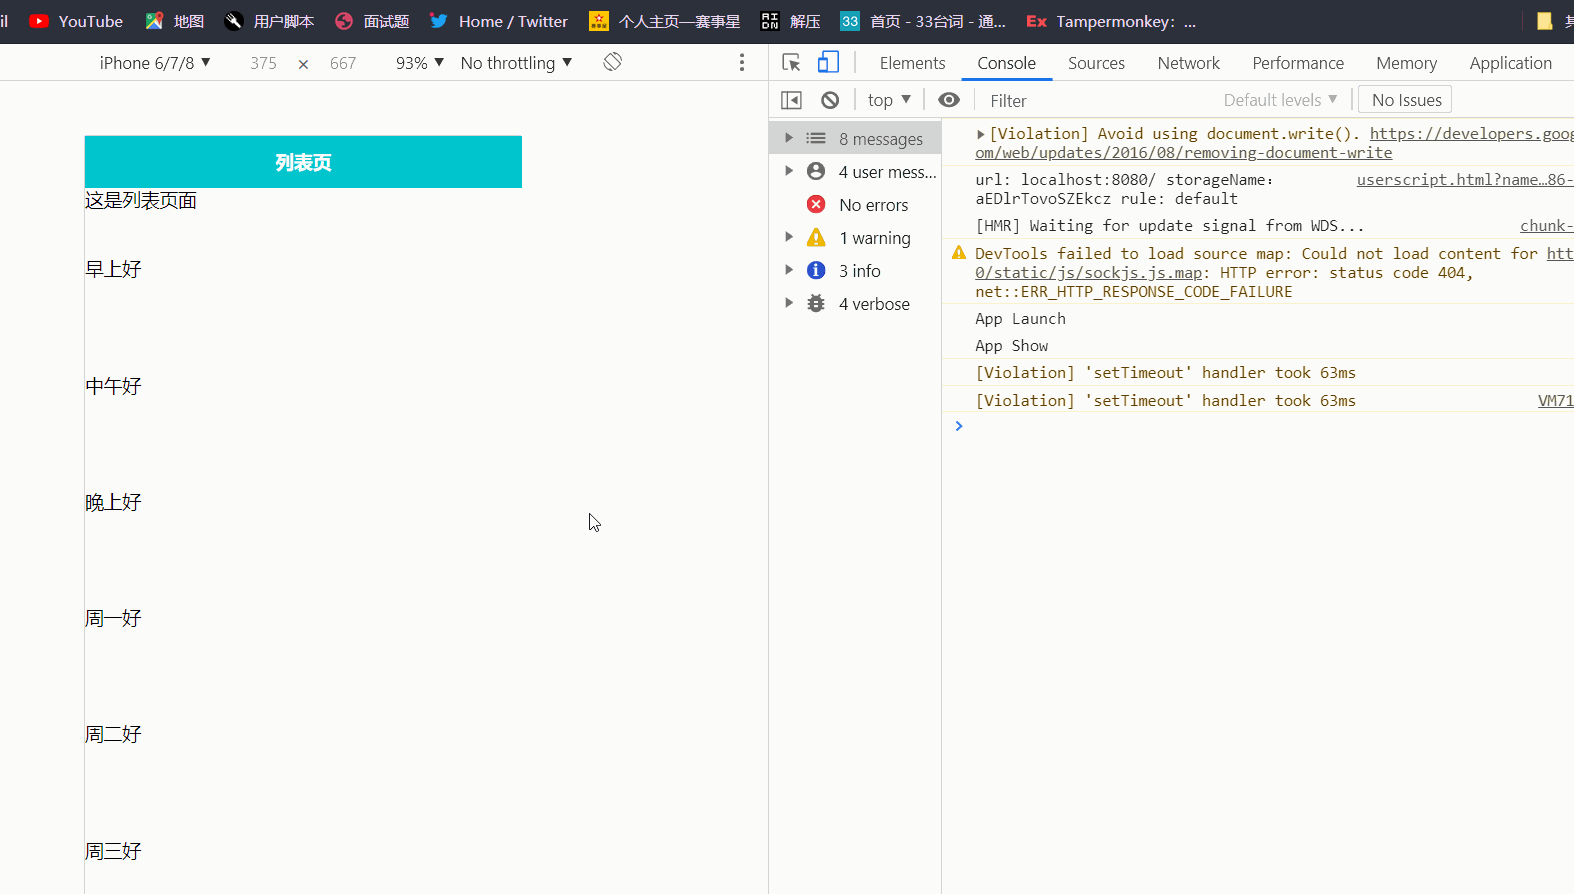Clear the console with the ban icon
The width and height of the screenshot is (1574, 894).
(830, 100)
